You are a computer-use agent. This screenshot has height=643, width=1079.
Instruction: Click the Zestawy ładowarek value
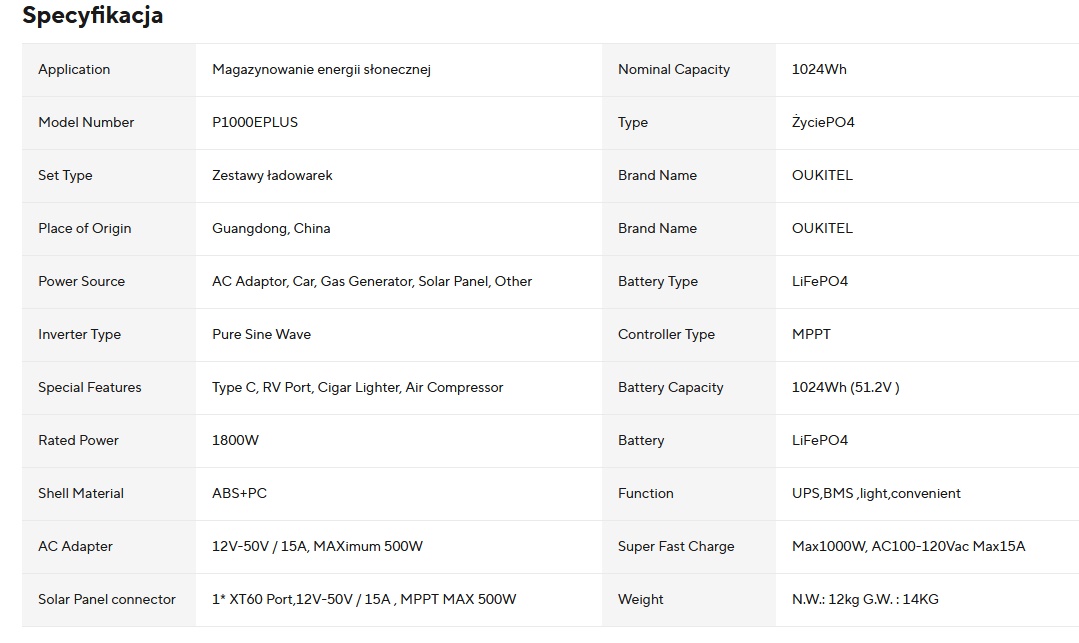(x=272, y=176)
